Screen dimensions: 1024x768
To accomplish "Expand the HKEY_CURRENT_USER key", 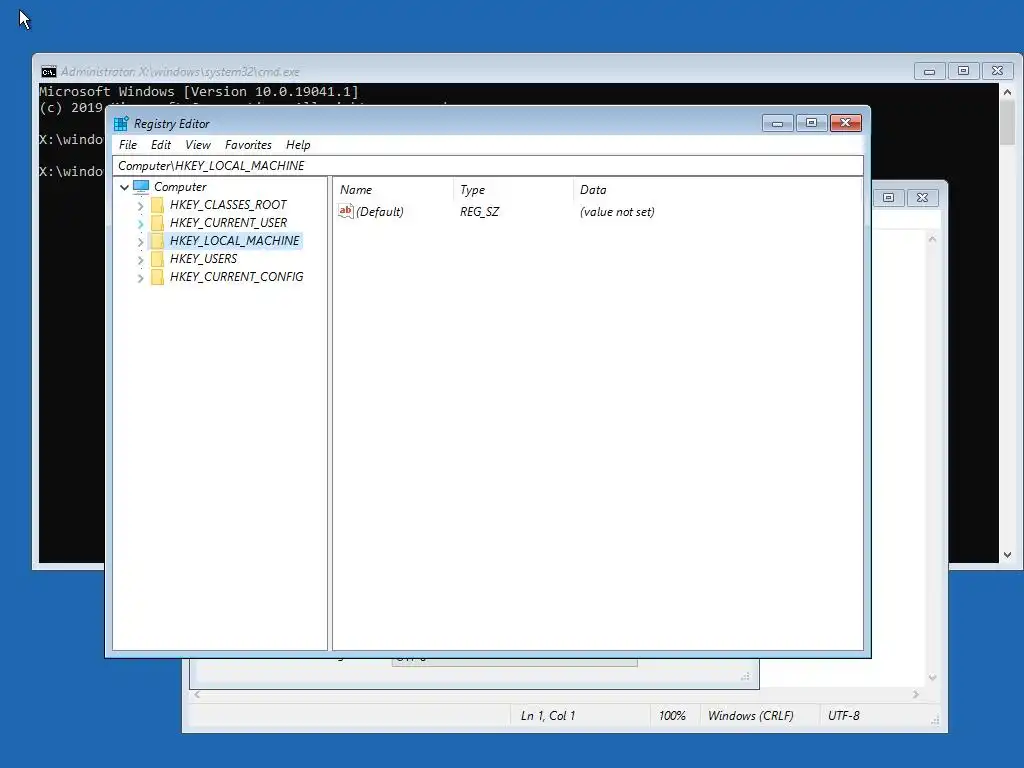I will 140,223.
